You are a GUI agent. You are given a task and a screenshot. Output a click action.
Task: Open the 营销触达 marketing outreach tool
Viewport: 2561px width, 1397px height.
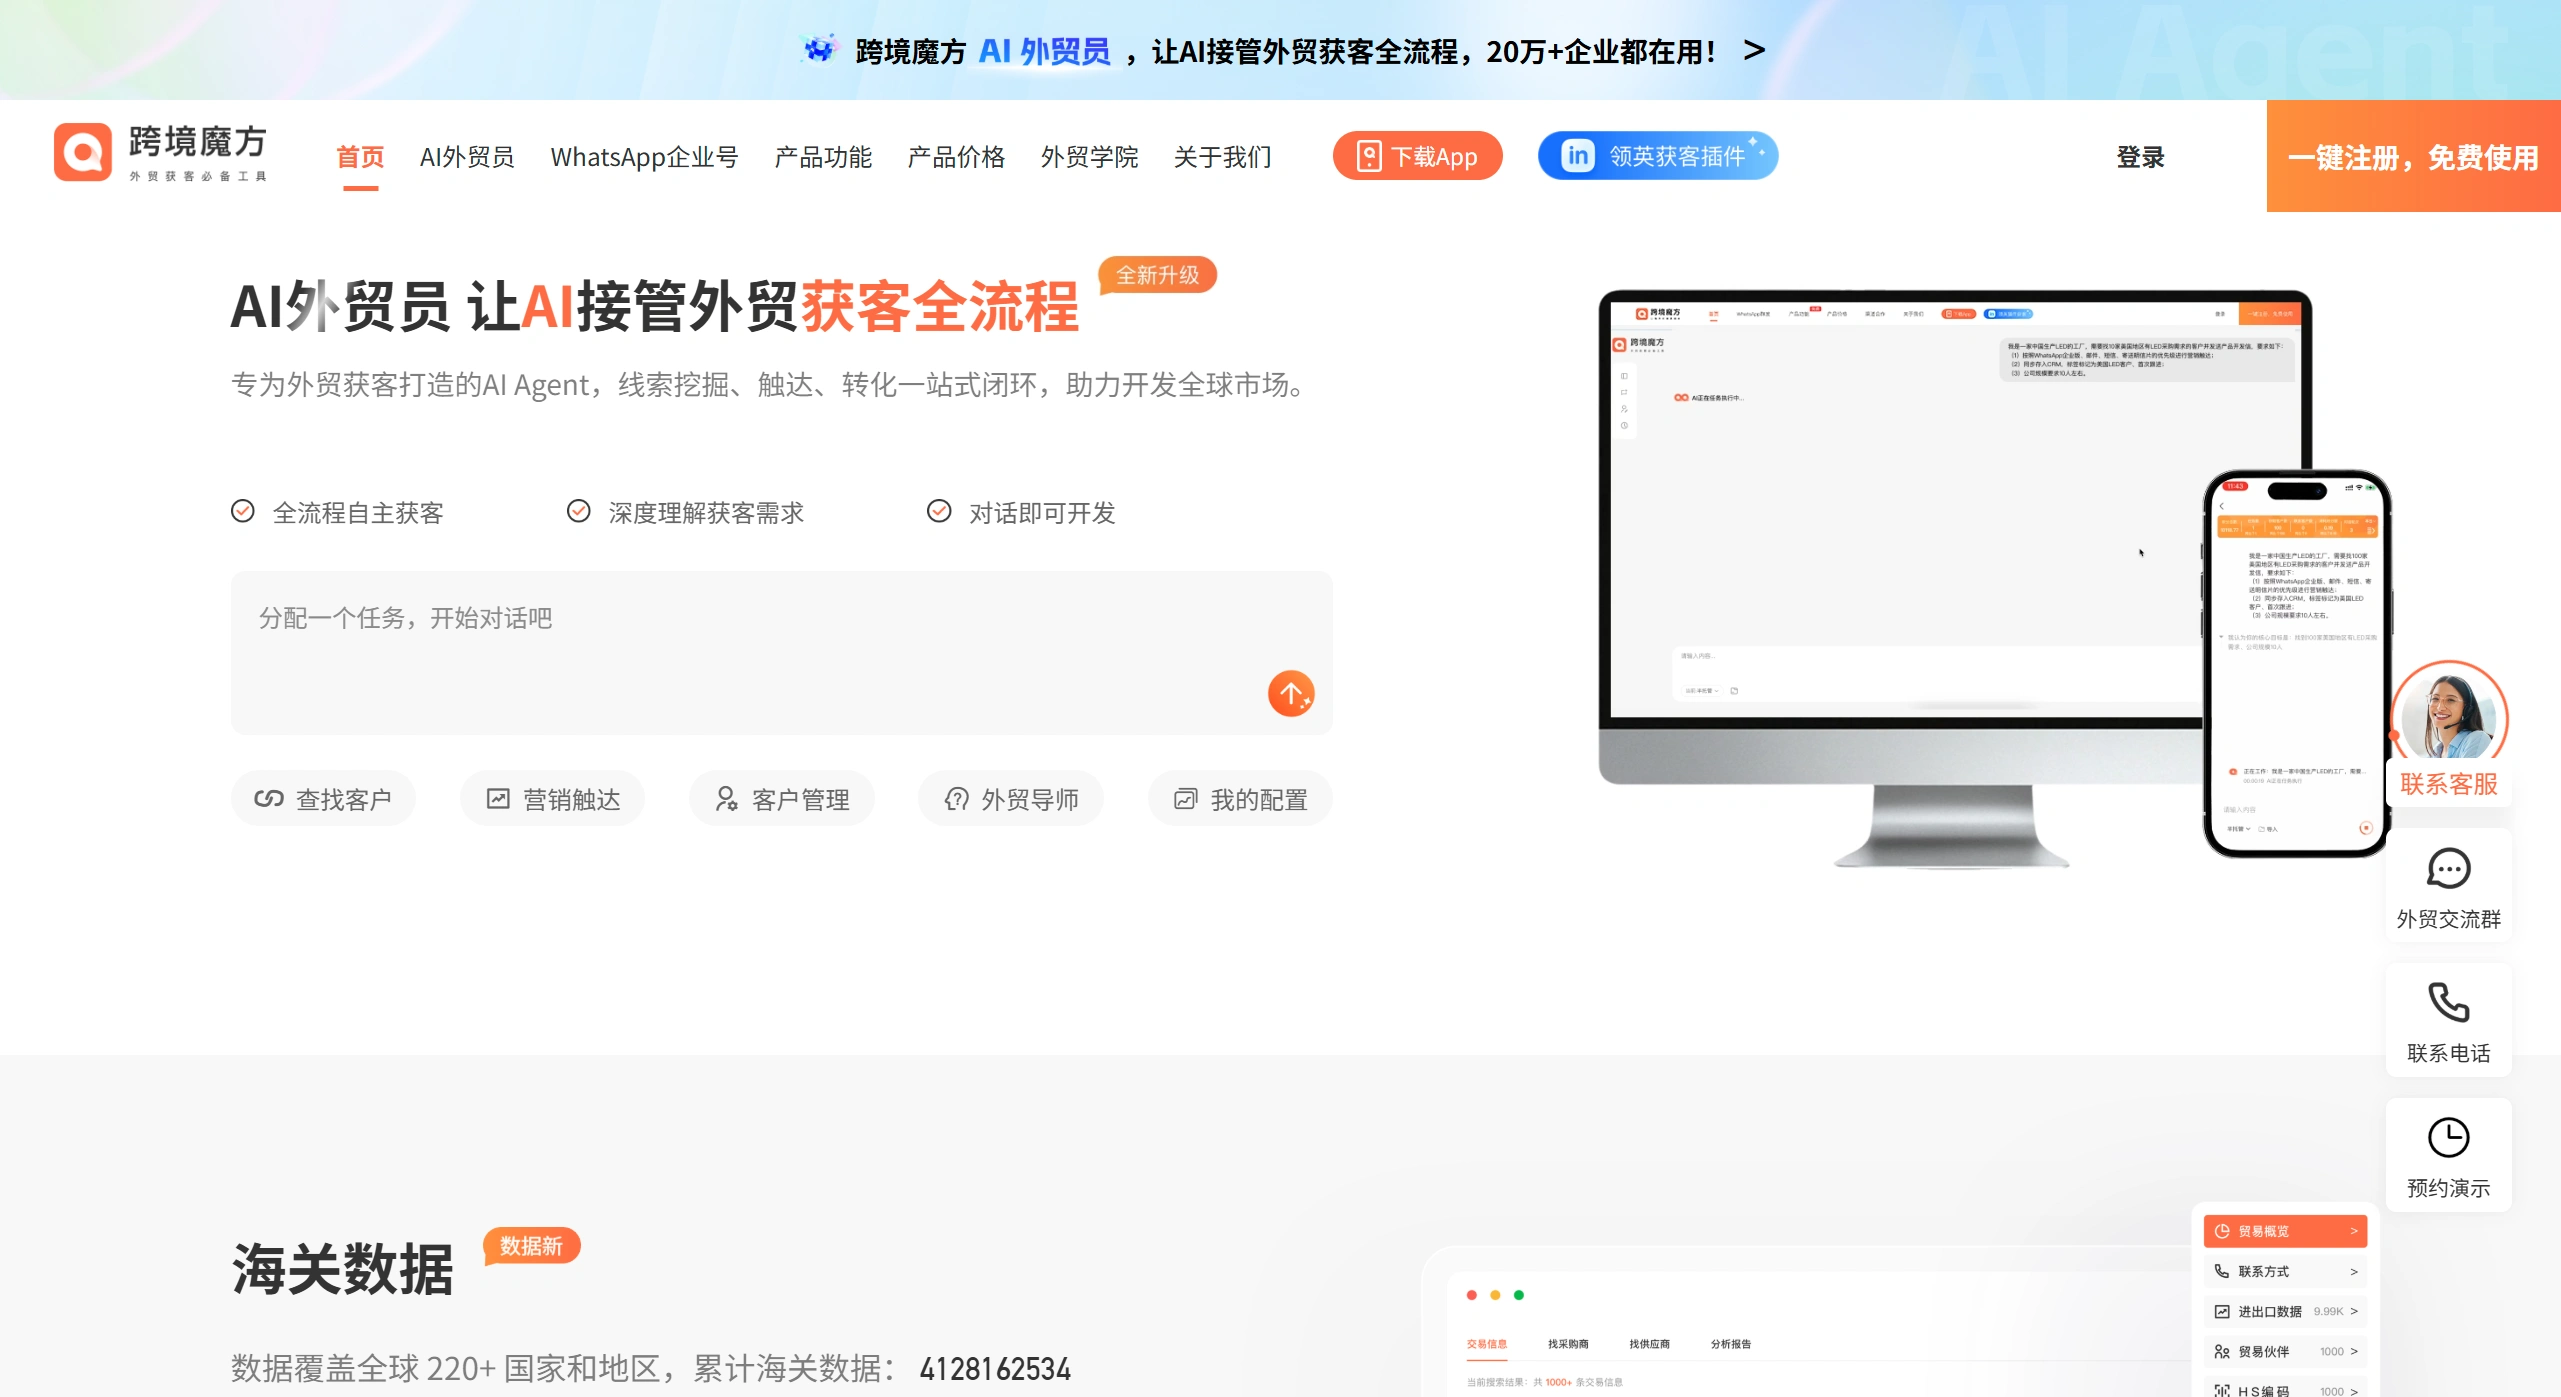click(552, 798)
